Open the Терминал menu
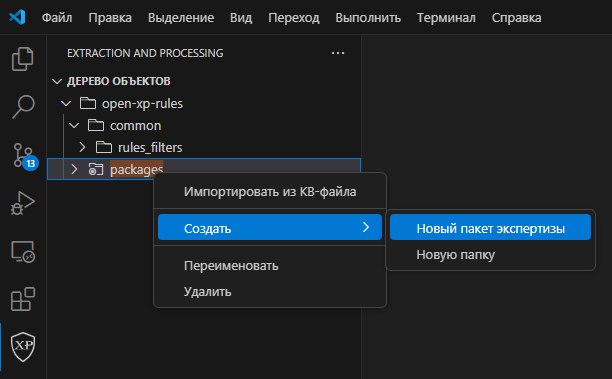 [446, 18]
